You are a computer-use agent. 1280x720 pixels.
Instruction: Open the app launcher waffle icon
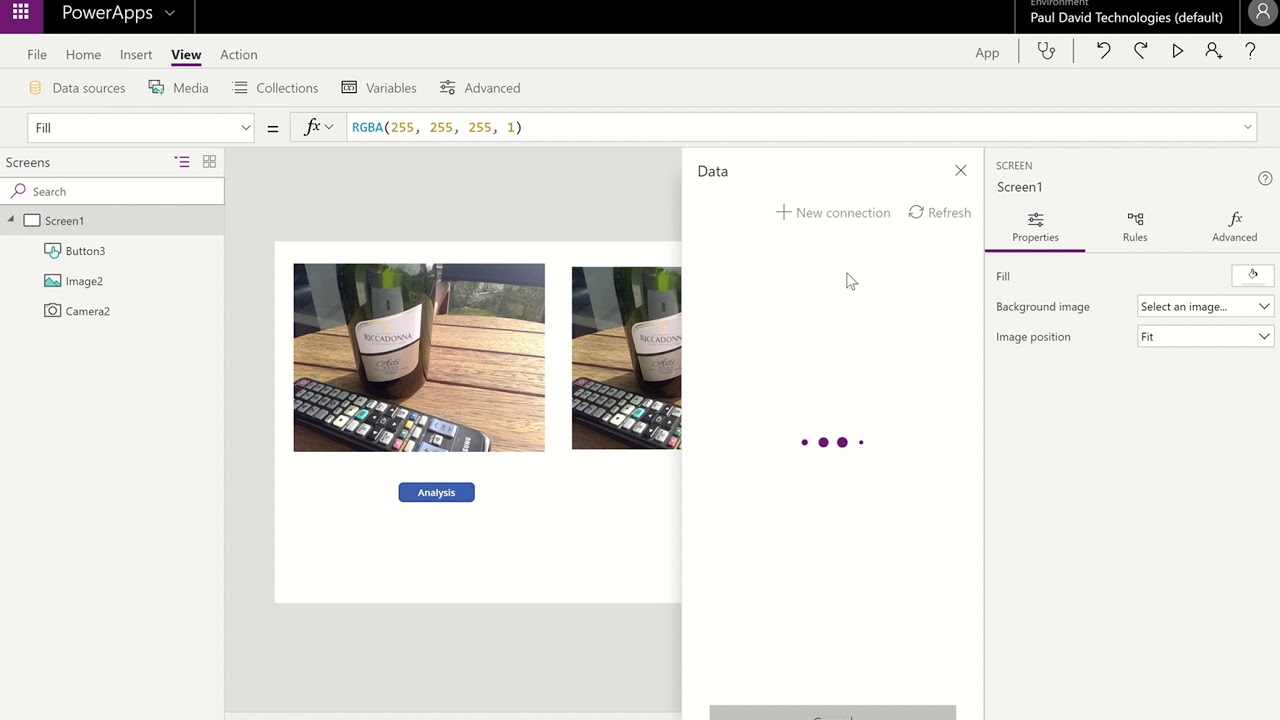click(20, 13)
